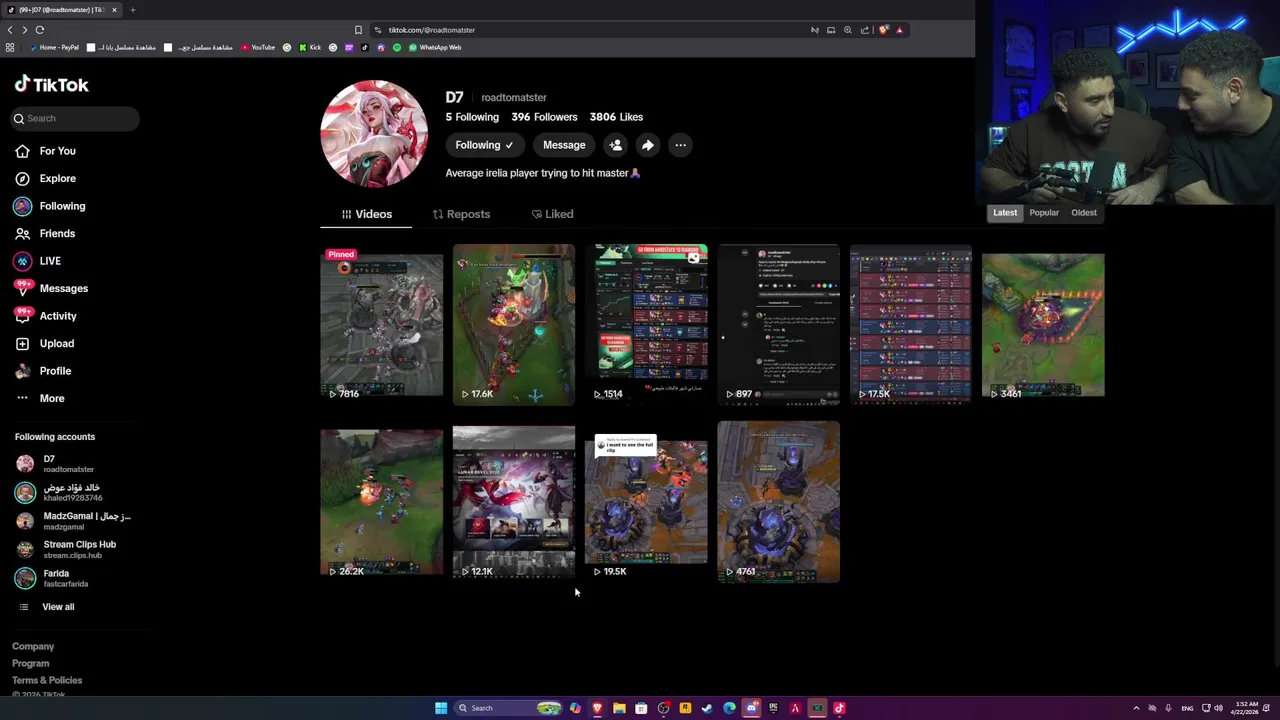
Task: Sort videos by Oldest
Action: (x=1084, y=212)
